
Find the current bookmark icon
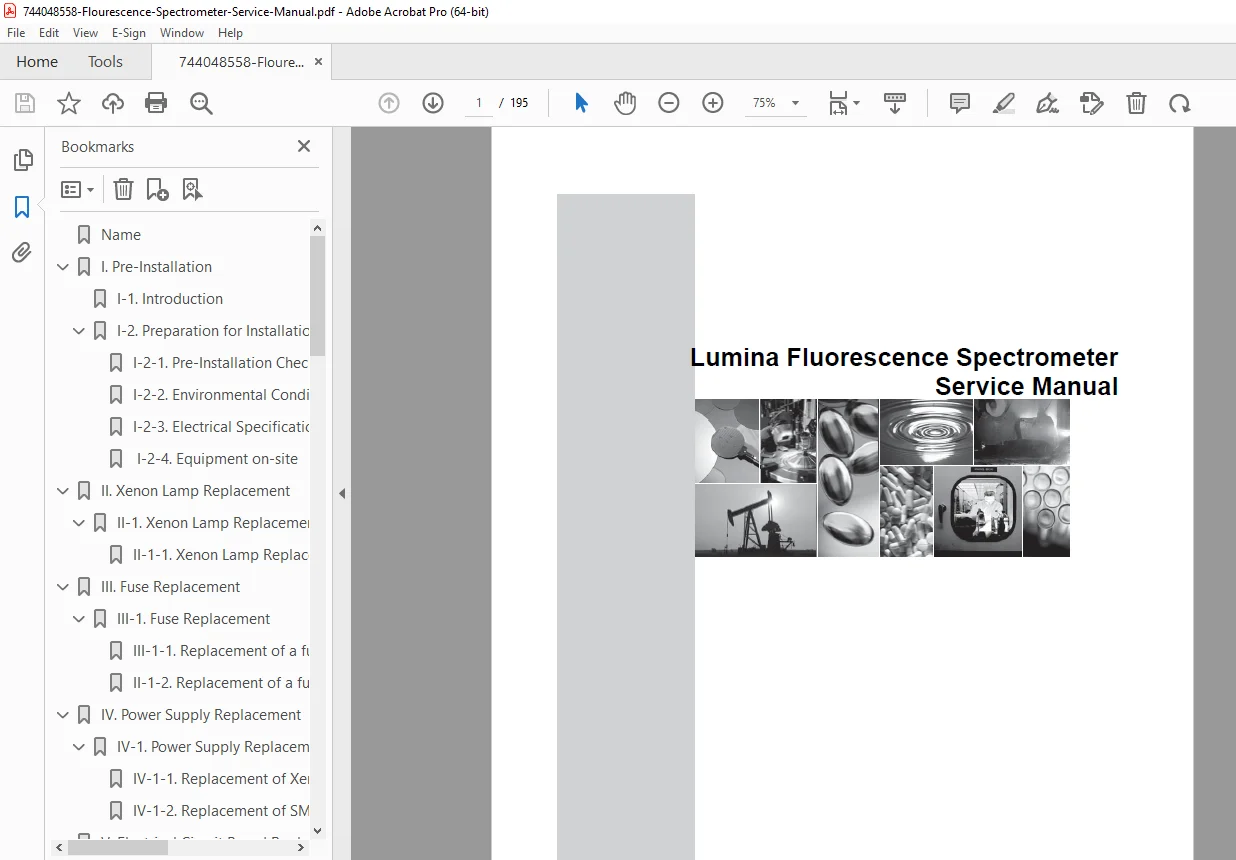tap(193, 189)
